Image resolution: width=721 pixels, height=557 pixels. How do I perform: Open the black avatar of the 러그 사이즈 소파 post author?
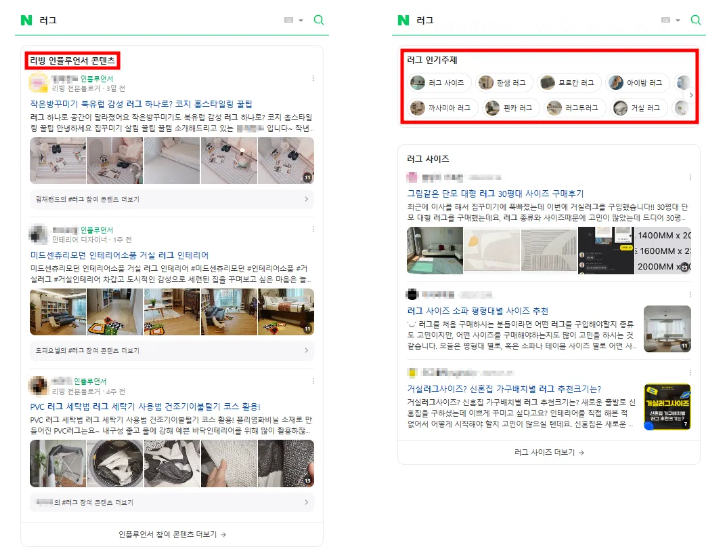point(412,294)
